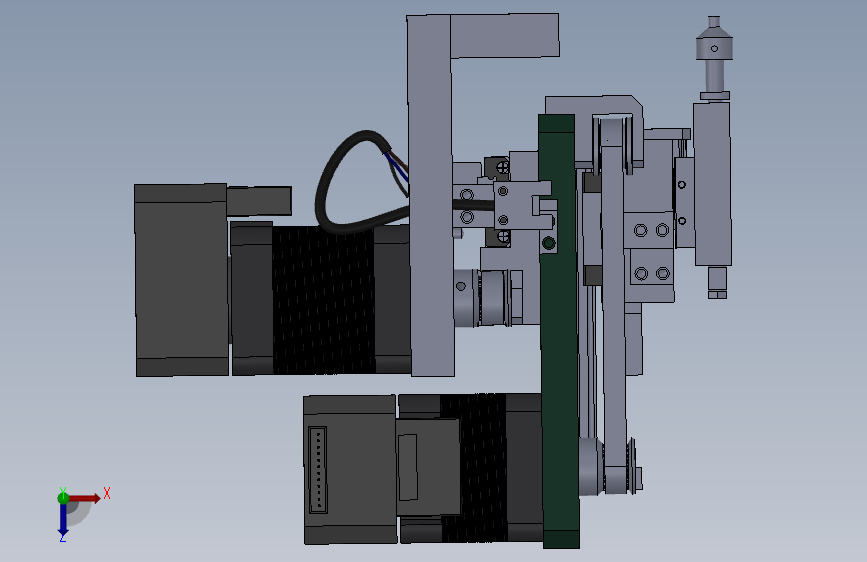This screenshot has width=867, height=562.
Task: Select the pin-row connector on the lower motor
Action: click(x=317, y=470)
